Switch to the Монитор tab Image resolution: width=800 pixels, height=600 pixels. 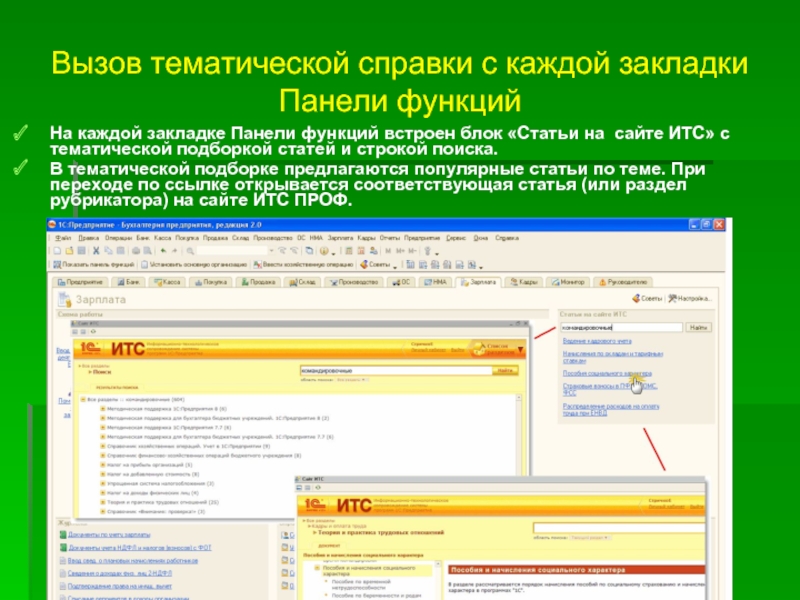568,282
